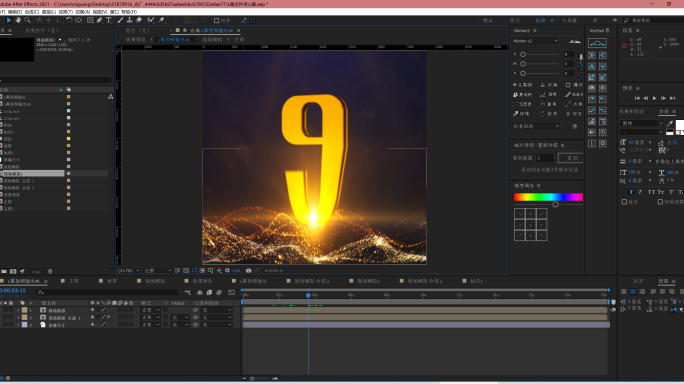Expand layer 1 properties in timeline
This screenshot has height=384, width=684.
pyautogui.click(x=18, y=310)
